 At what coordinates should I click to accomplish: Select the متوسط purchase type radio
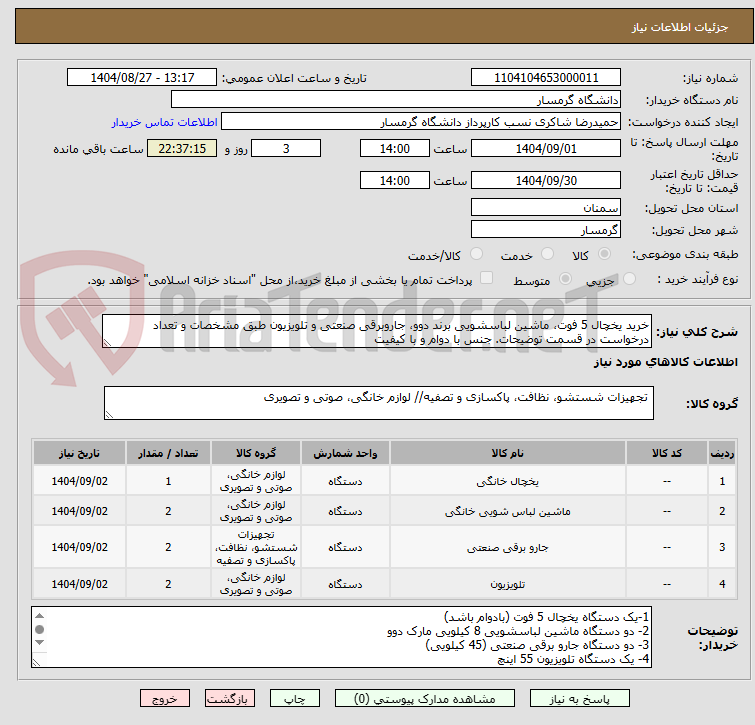click(x=565, y=279)
